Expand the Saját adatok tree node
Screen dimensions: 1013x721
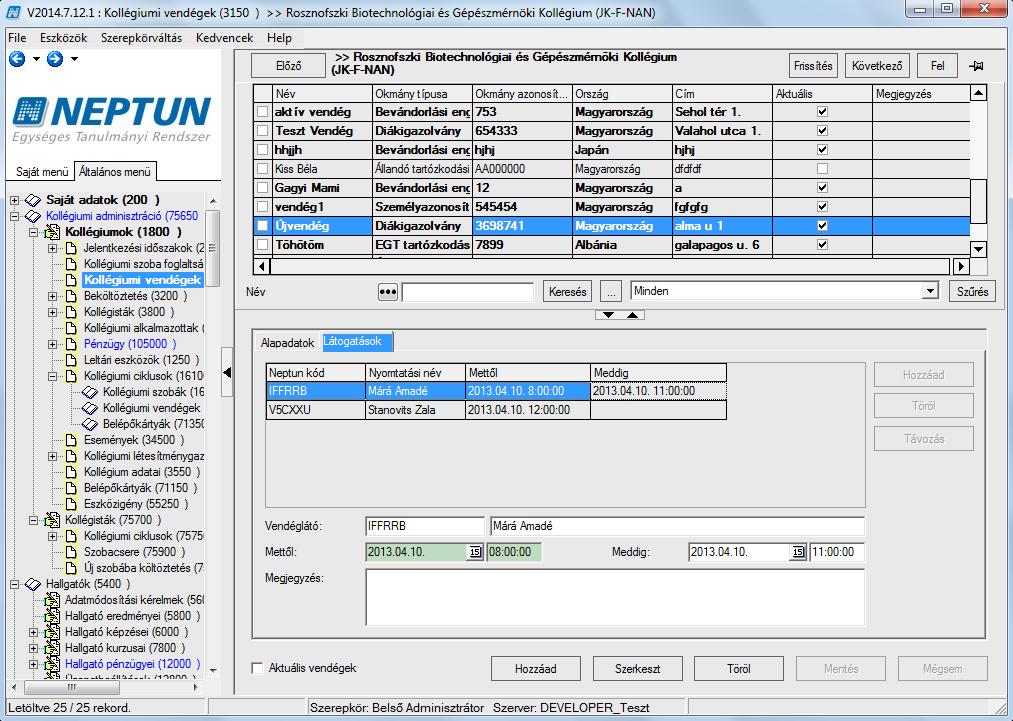click(14, 200)
